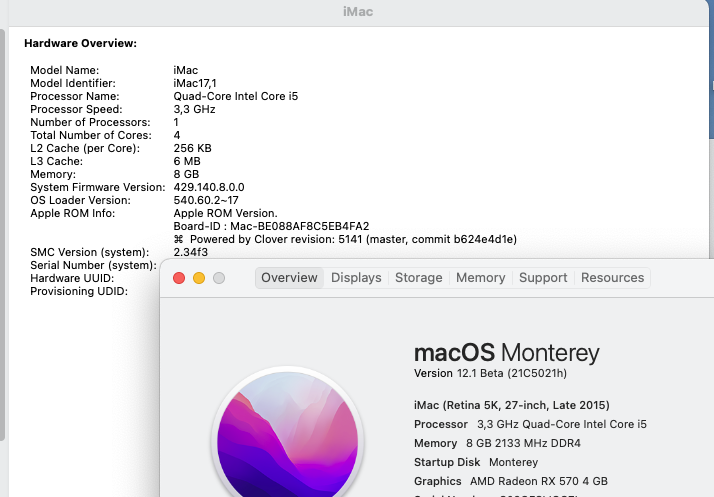714x497 pixels.
Task: Open the Support tab
Action: click(x=543, y=278)
